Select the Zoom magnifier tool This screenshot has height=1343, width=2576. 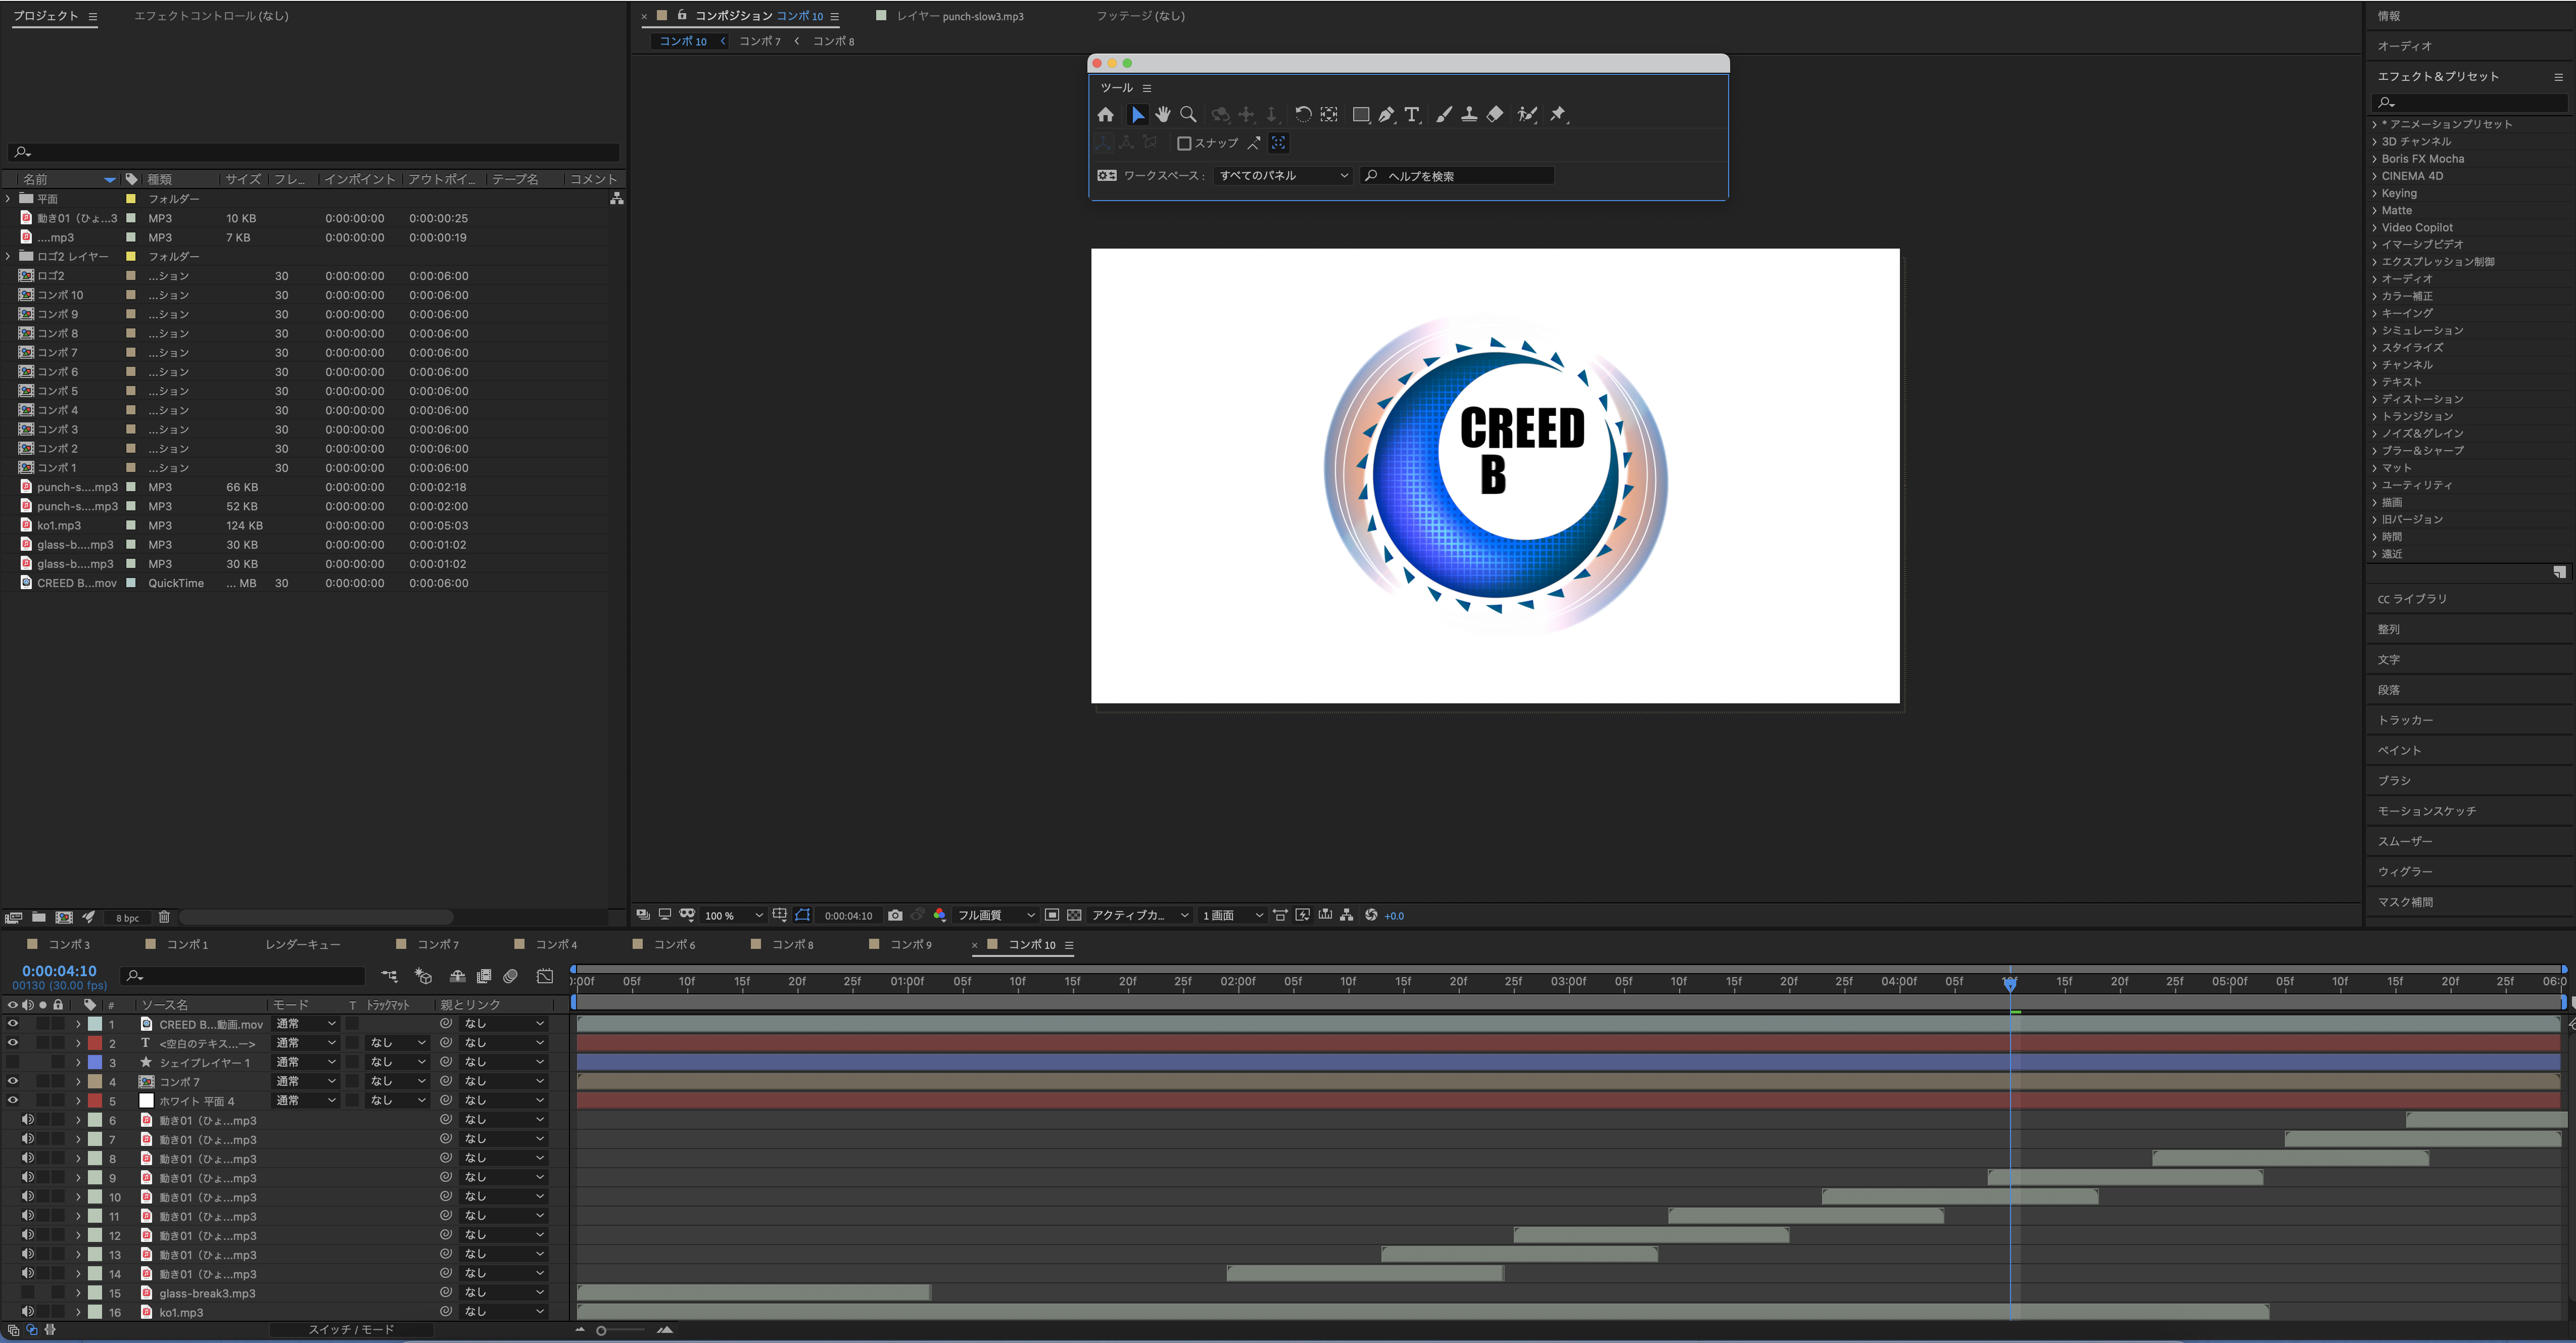(1188, 115)
